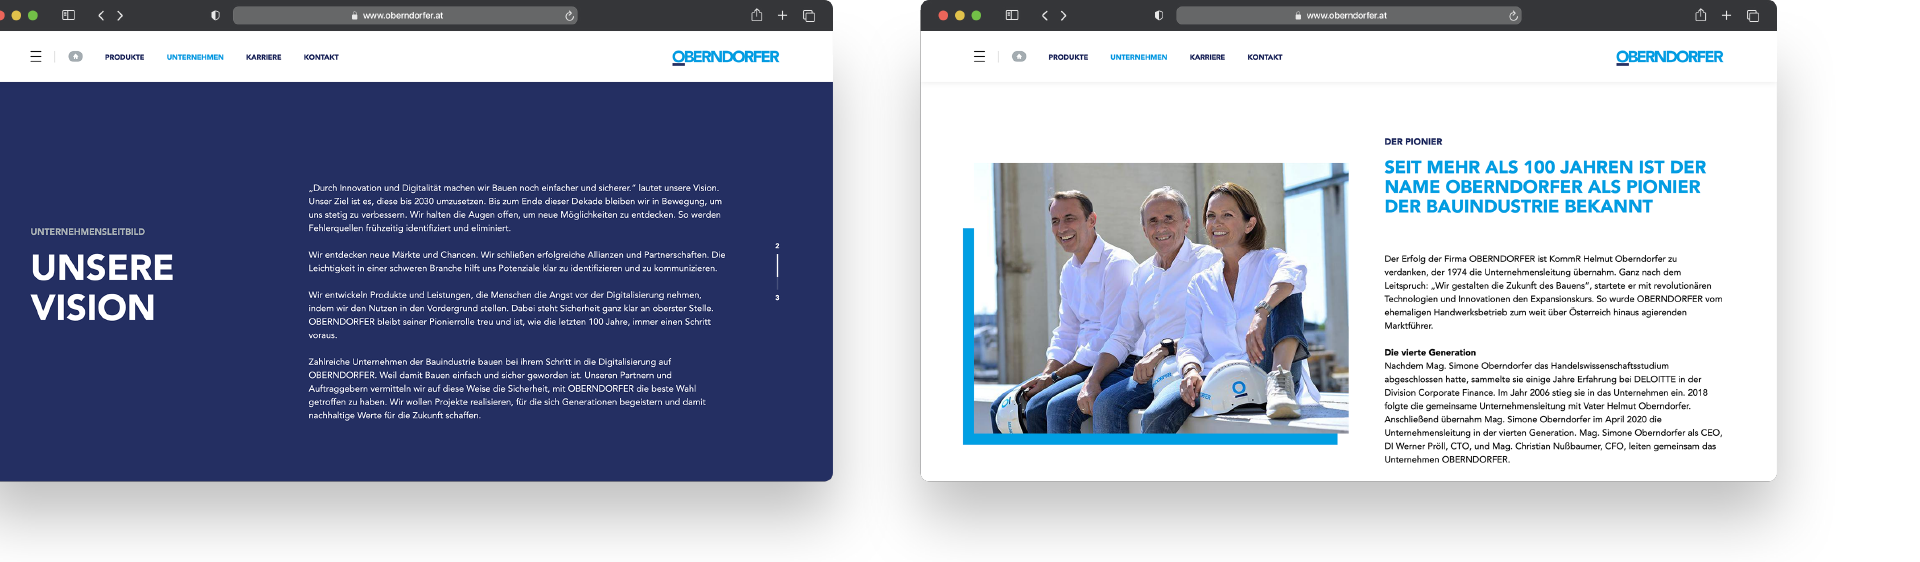Click the DER PIONIER label
The image size is (1920, 562).
pos(1413,142)
